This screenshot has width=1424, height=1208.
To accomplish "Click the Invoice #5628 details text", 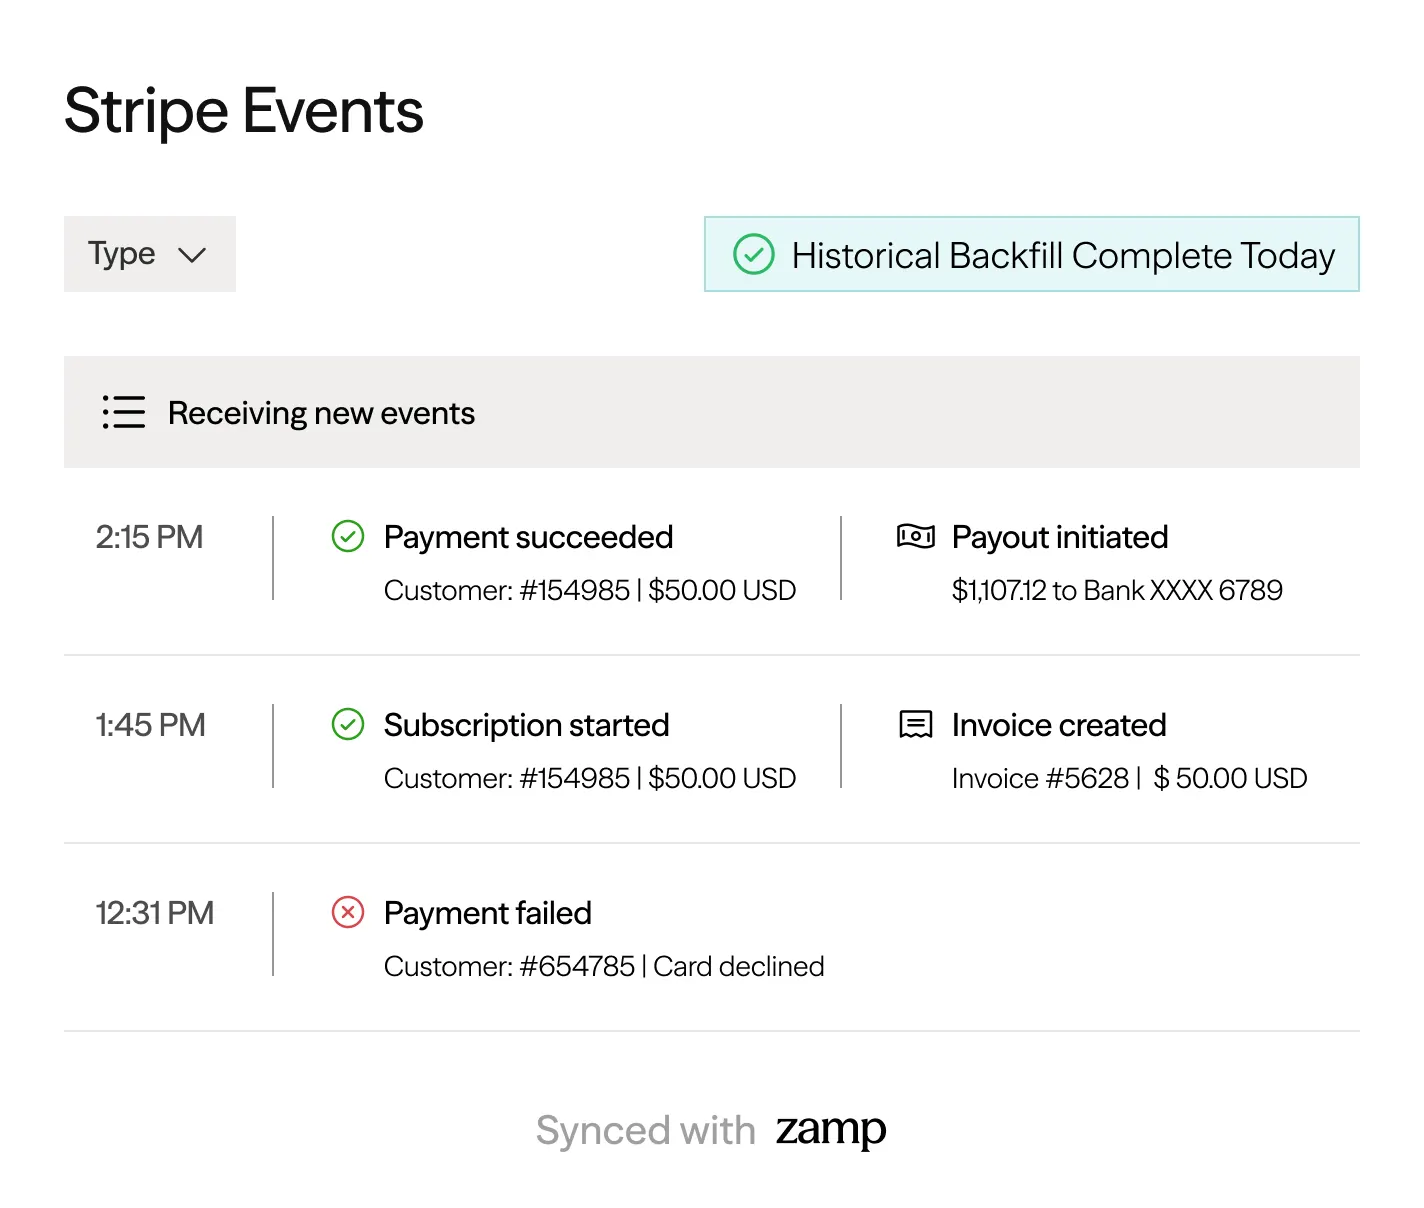I will pos(1129,778).
